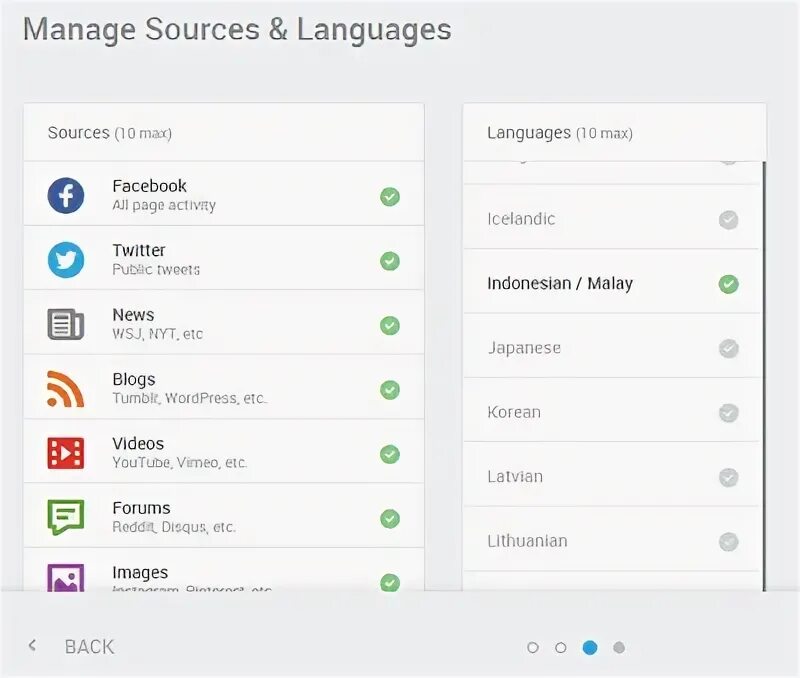Click the Twitter bird icon

[x=66, y=260]
